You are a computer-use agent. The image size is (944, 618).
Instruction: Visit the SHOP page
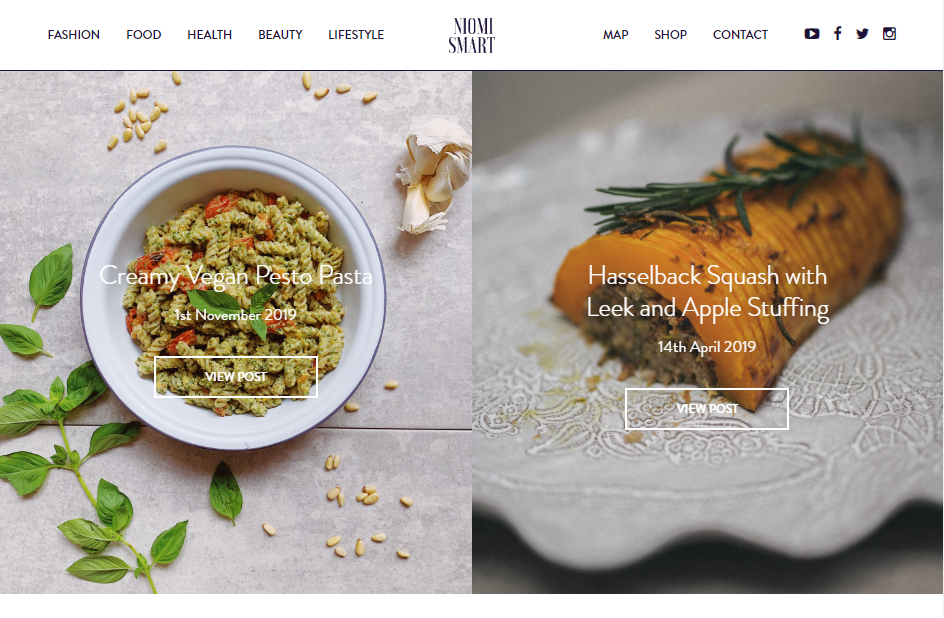[670, 35]
